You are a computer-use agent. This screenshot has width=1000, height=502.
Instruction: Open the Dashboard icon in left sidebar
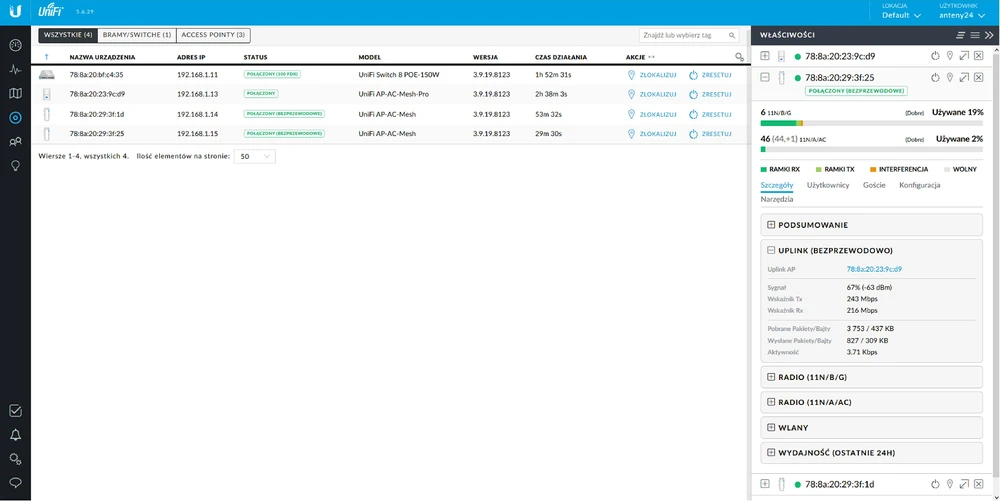[15, 46]
